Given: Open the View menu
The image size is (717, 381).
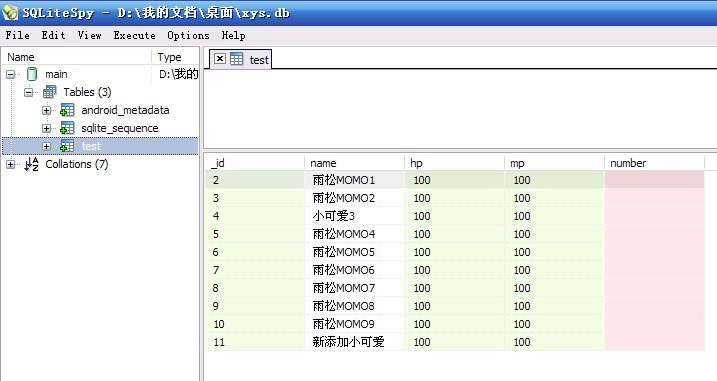Looking at the screenshot, I should [89, 35].
